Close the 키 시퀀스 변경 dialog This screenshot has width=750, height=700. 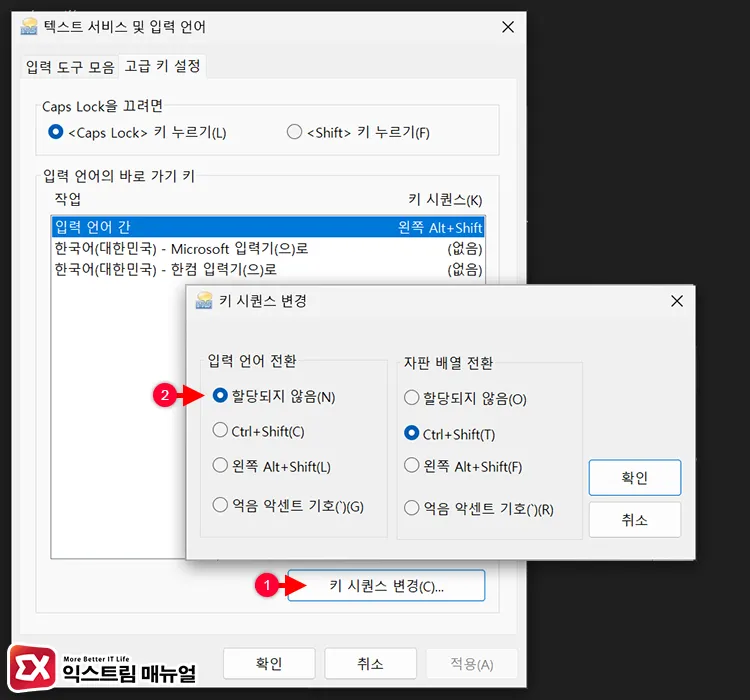[677, 301]
